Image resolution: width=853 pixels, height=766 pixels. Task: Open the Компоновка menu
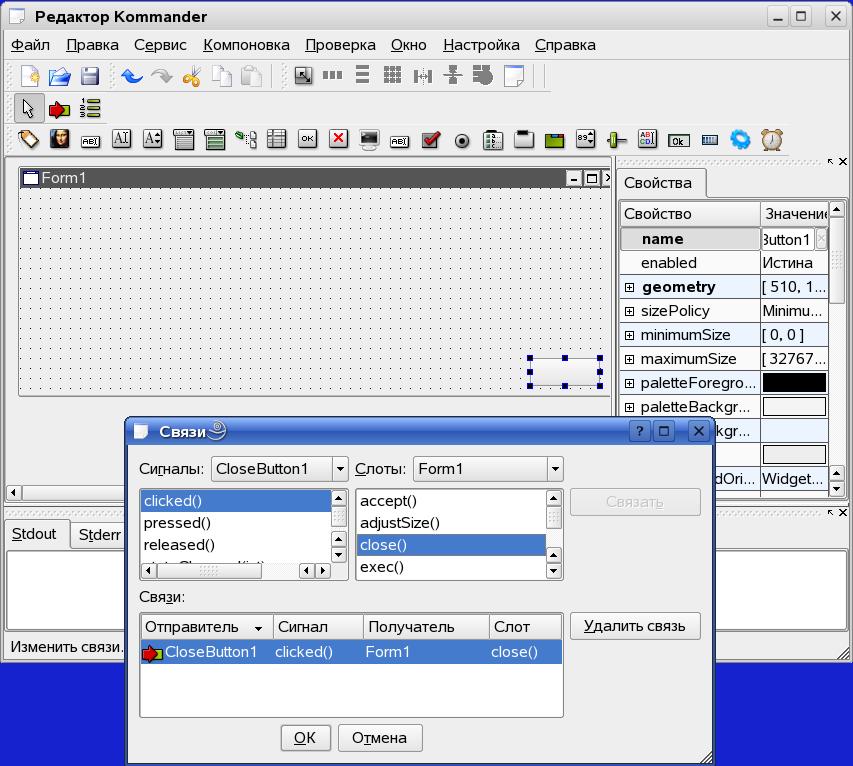tap(246, 45)
